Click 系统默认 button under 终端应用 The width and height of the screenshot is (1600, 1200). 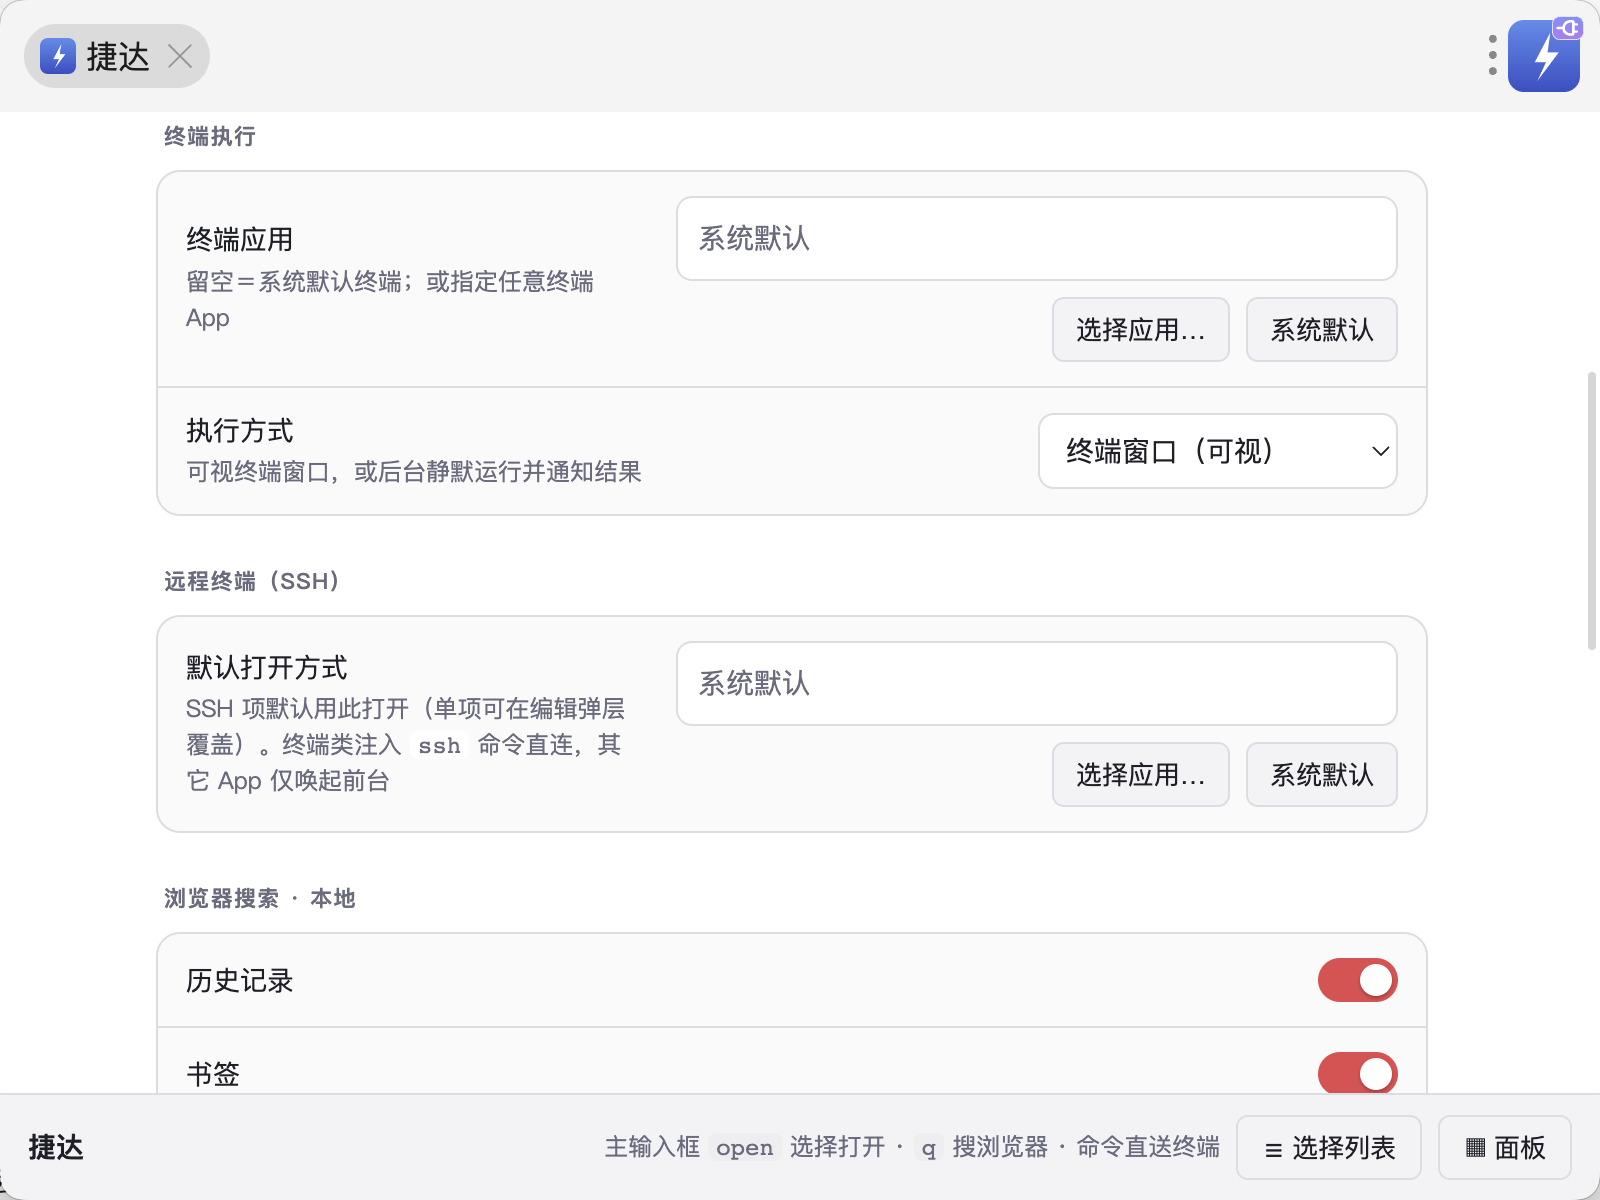click(x=1322, y=329)
